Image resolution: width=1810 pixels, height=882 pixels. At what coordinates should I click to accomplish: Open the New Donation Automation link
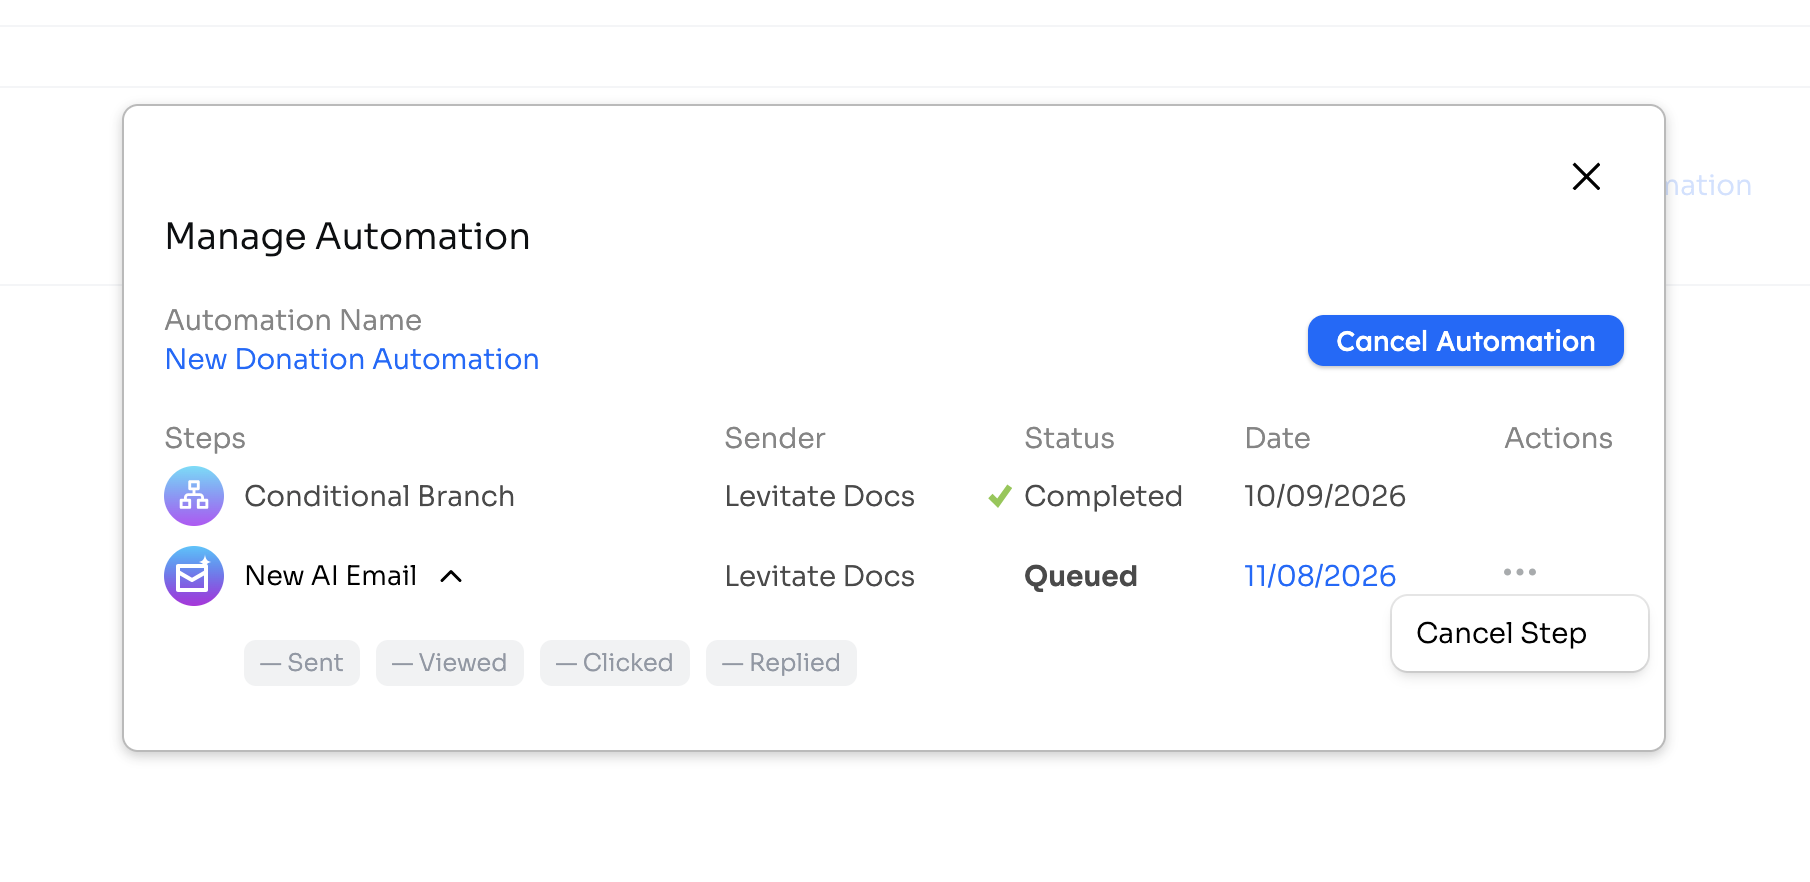coord(352,359)
